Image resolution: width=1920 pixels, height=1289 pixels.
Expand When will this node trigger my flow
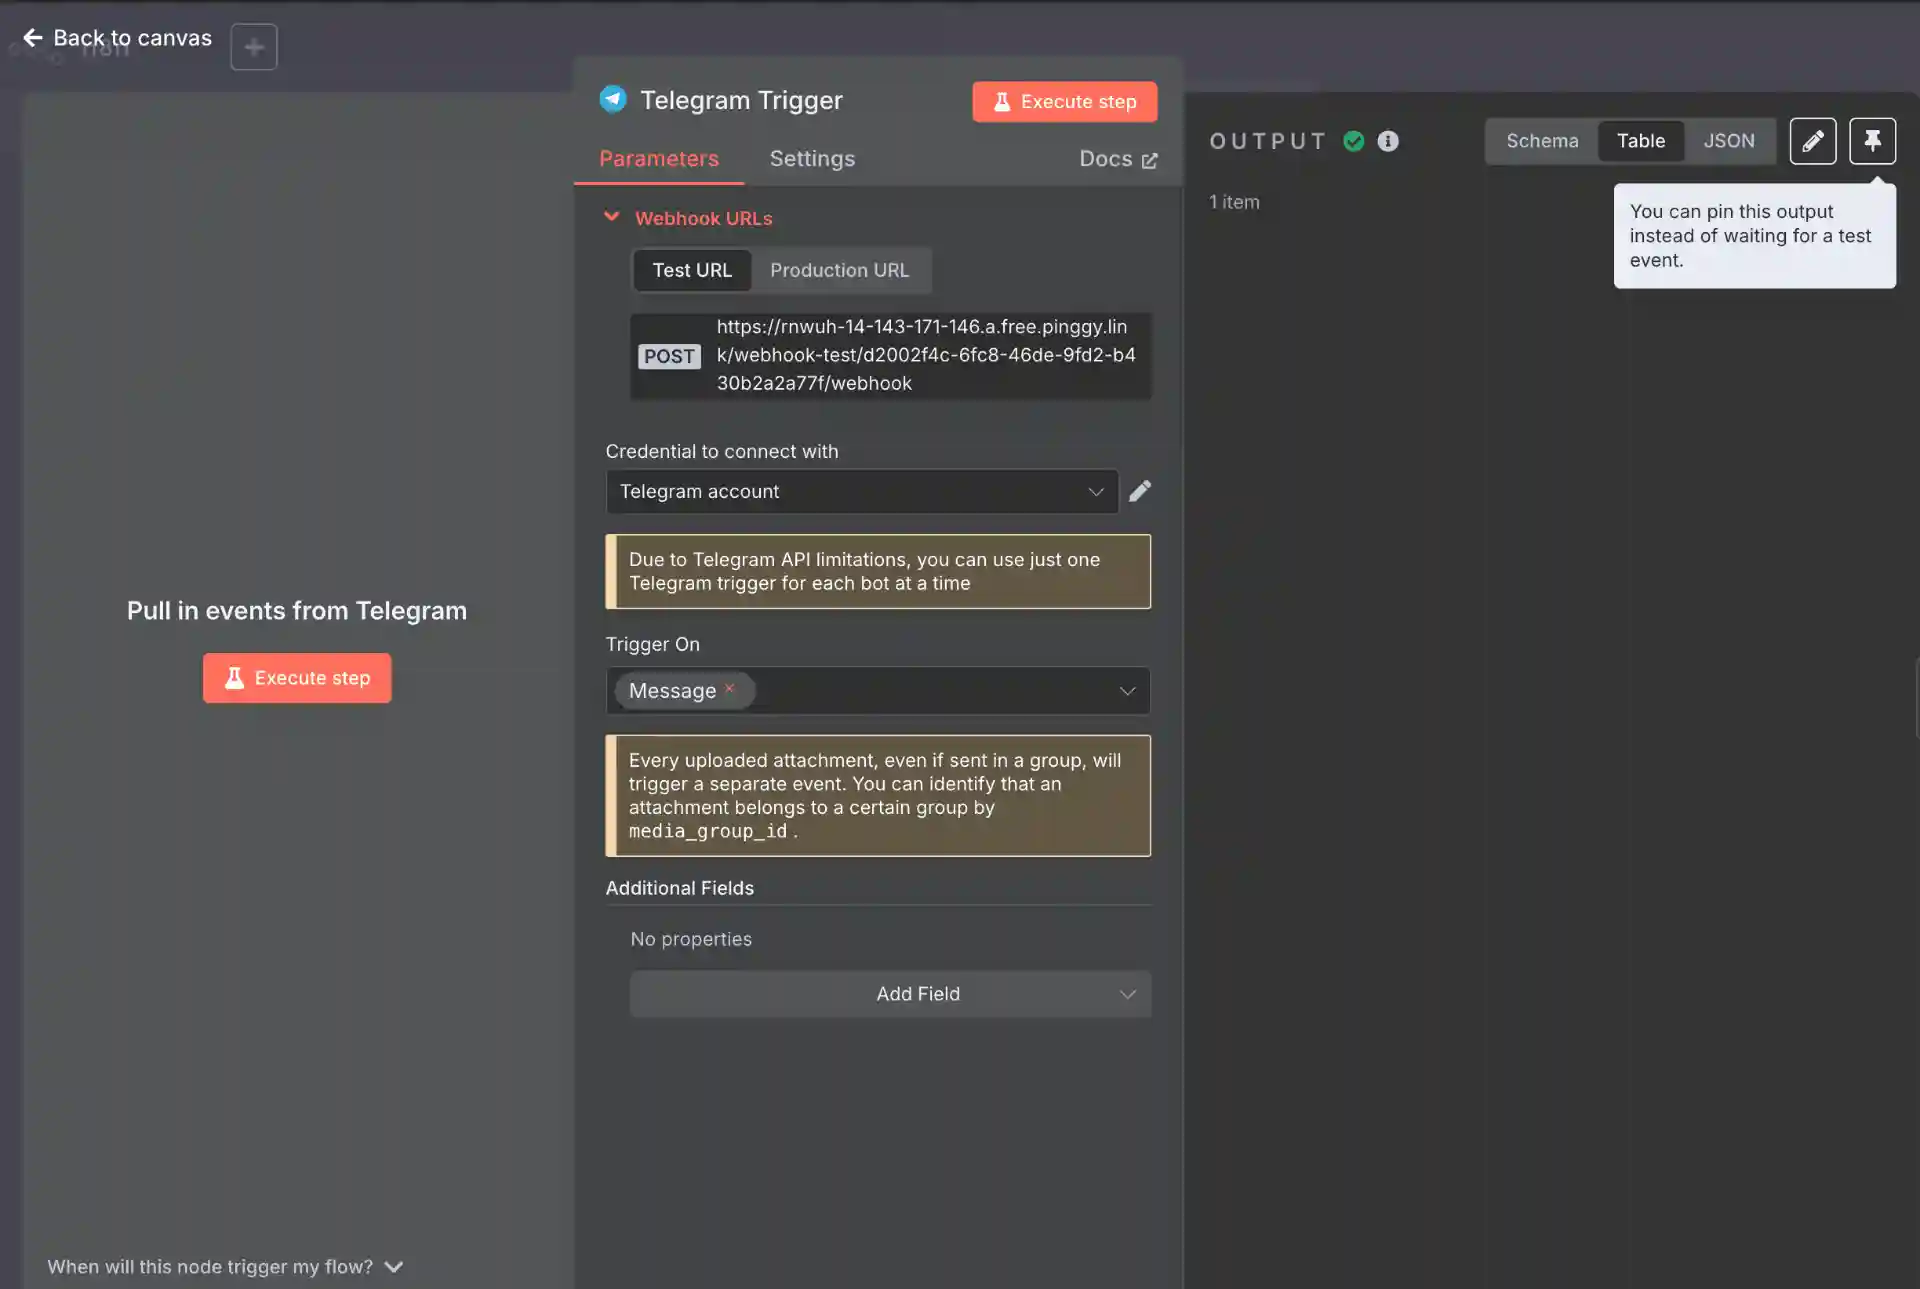tap(225, 1267)
